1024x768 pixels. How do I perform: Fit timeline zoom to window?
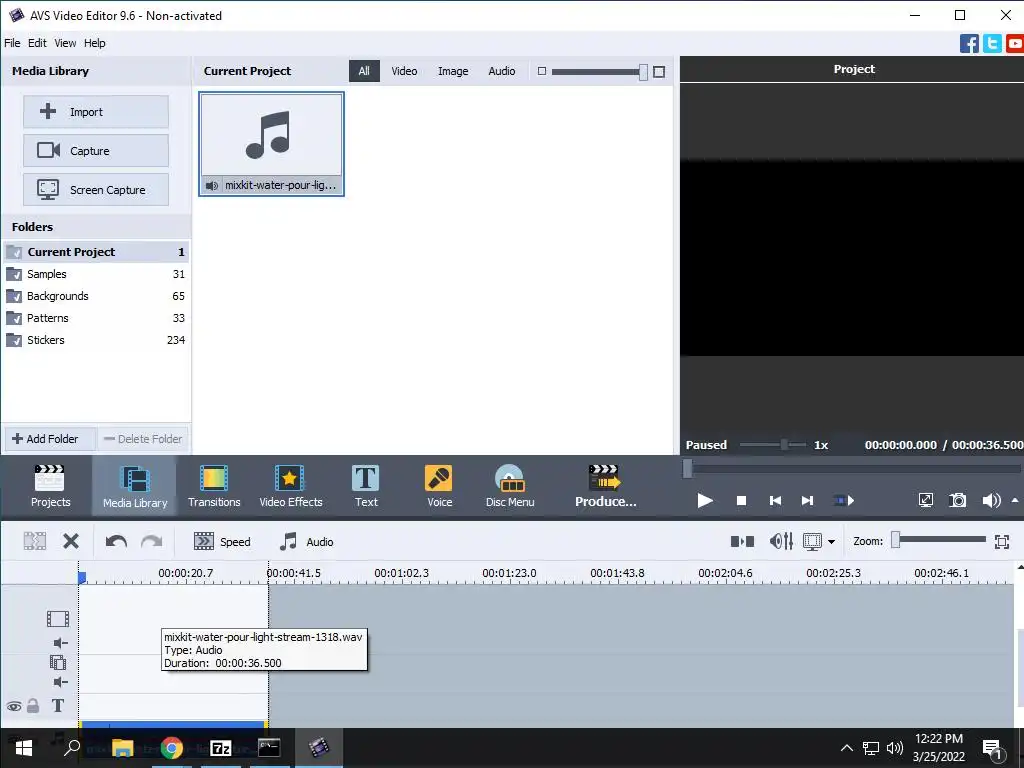click(1002, 541)
